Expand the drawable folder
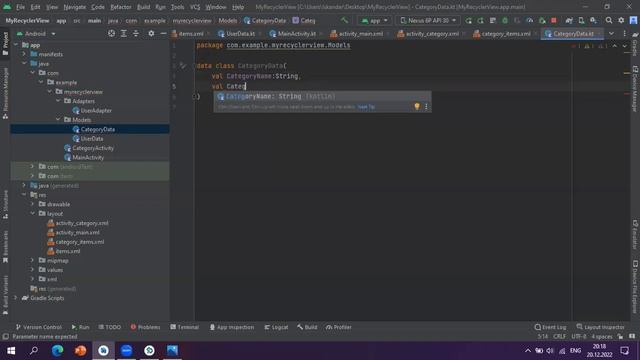 (x=32, y=204)
